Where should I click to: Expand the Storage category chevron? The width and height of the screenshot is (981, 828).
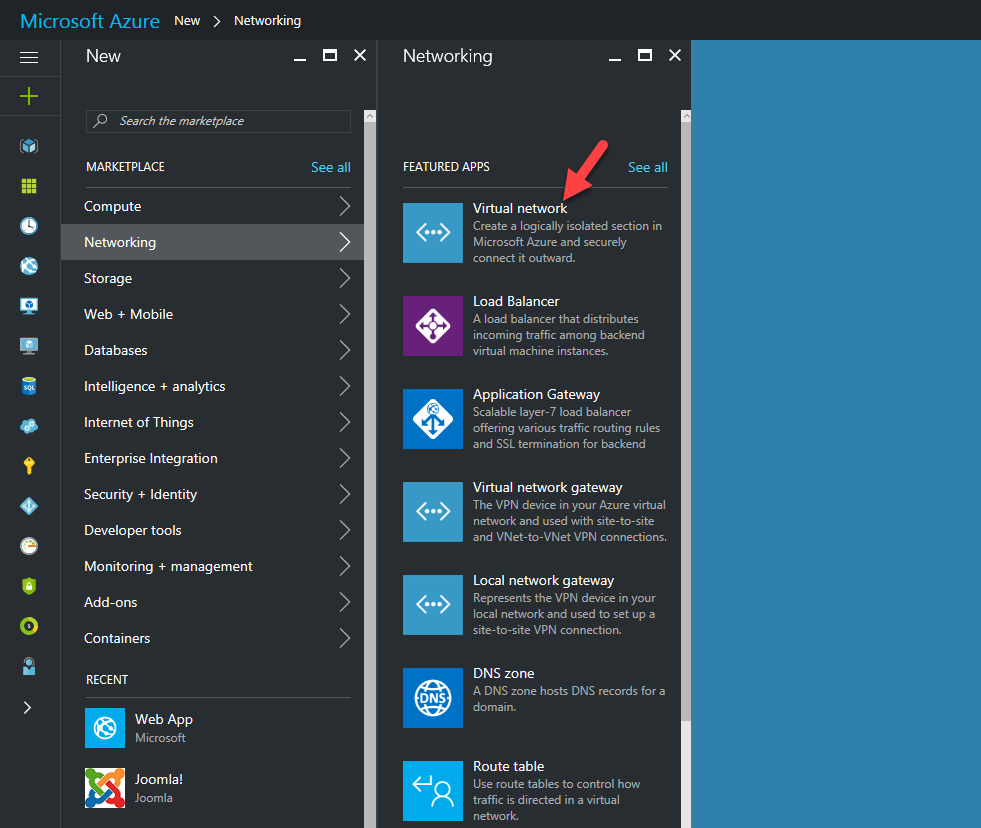click(345, 278)
